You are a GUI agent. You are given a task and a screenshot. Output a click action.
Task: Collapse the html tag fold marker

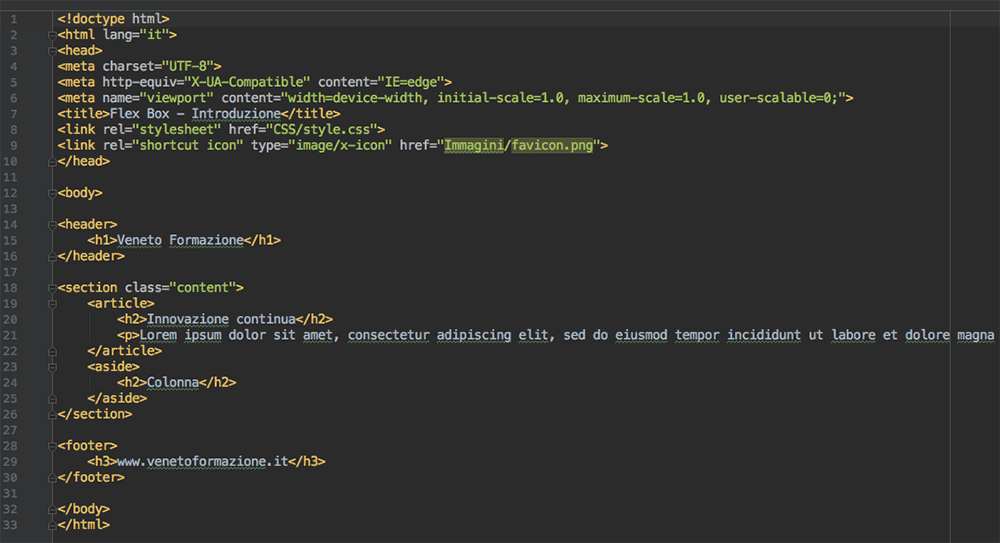pos(52,35)
